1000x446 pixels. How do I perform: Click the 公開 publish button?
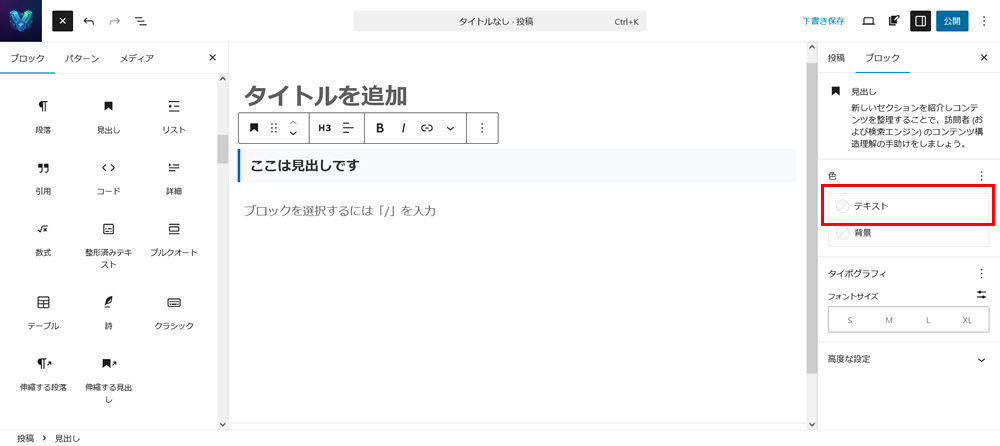point(952,21)
